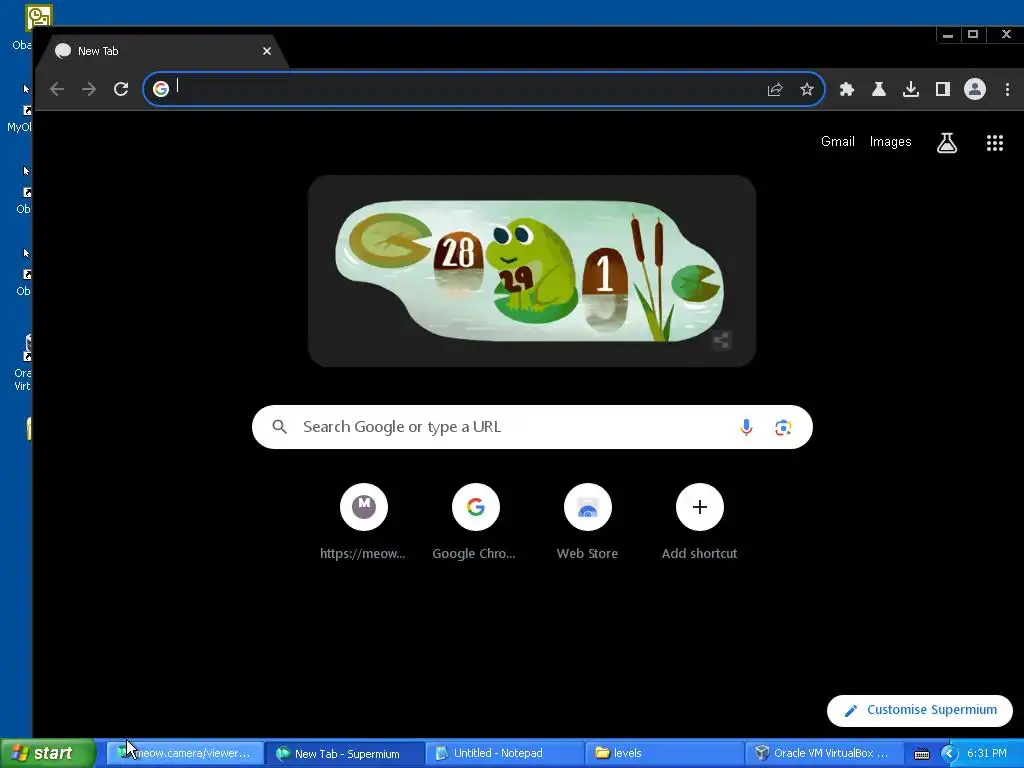Open the https://meow... shortcut
This screenshot has width=1024, height=768.
[x=363, y=522]
